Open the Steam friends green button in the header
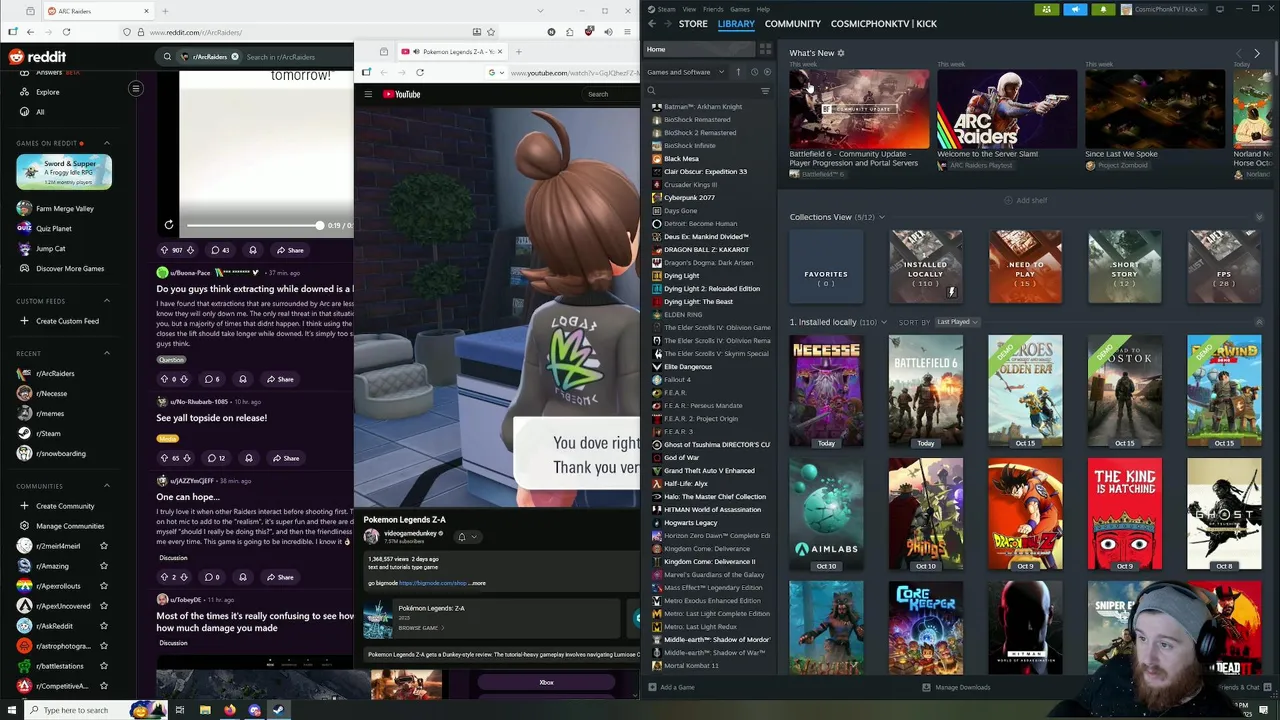The height and width of the screenshot is (720, 1280). point(1047,9)
